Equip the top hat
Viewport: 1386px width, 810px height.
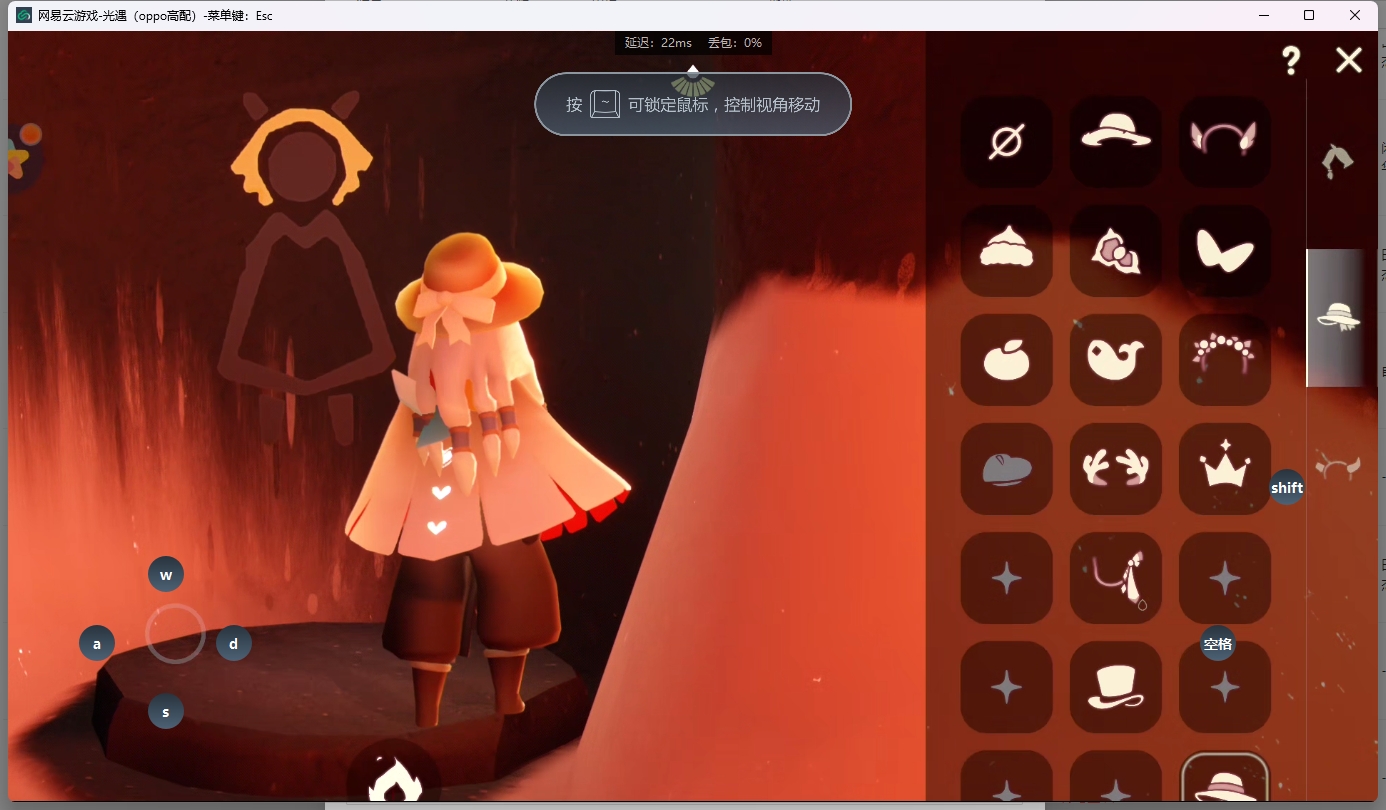pyautogui.click(x=1116, y=687)
